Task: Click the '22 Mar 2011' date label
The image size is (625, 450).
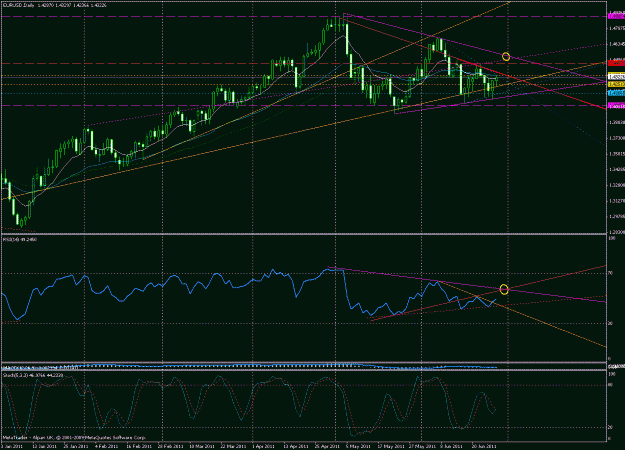Action: (233, 446)
